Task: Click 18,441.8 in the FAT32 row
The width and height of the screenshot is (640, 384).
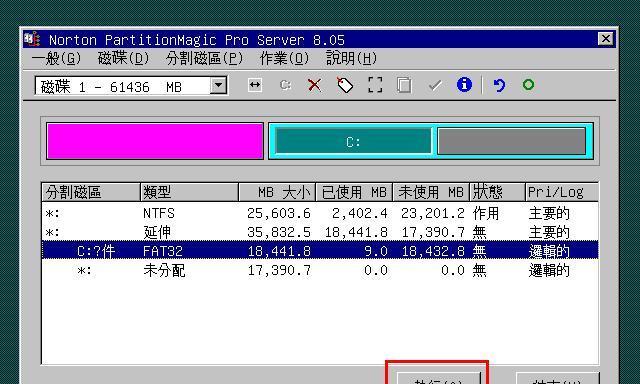Action: (279, 251)
